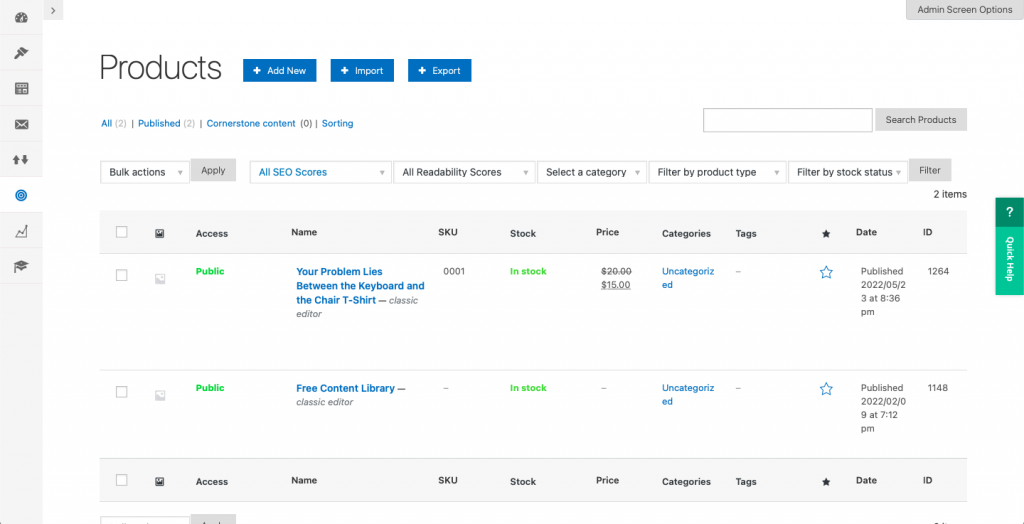Click the graduation cap icon in sidebar
1024x524 pixels.
(21, 266)
